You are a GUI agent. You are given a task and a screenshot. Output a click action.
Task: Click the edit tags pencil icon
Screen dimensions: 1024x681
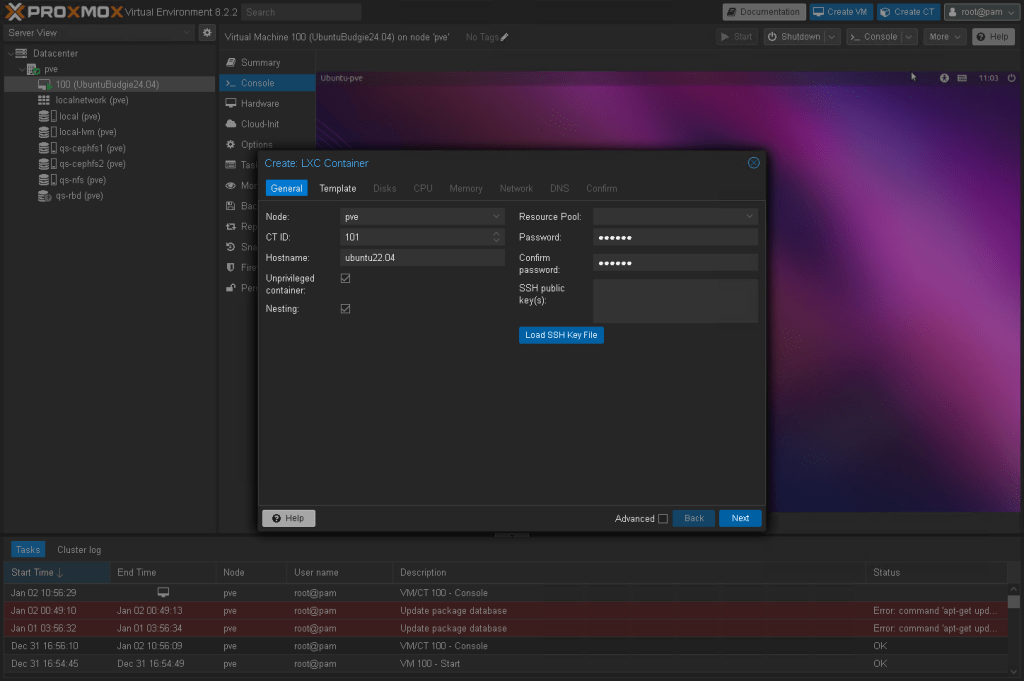coord(504,37)
